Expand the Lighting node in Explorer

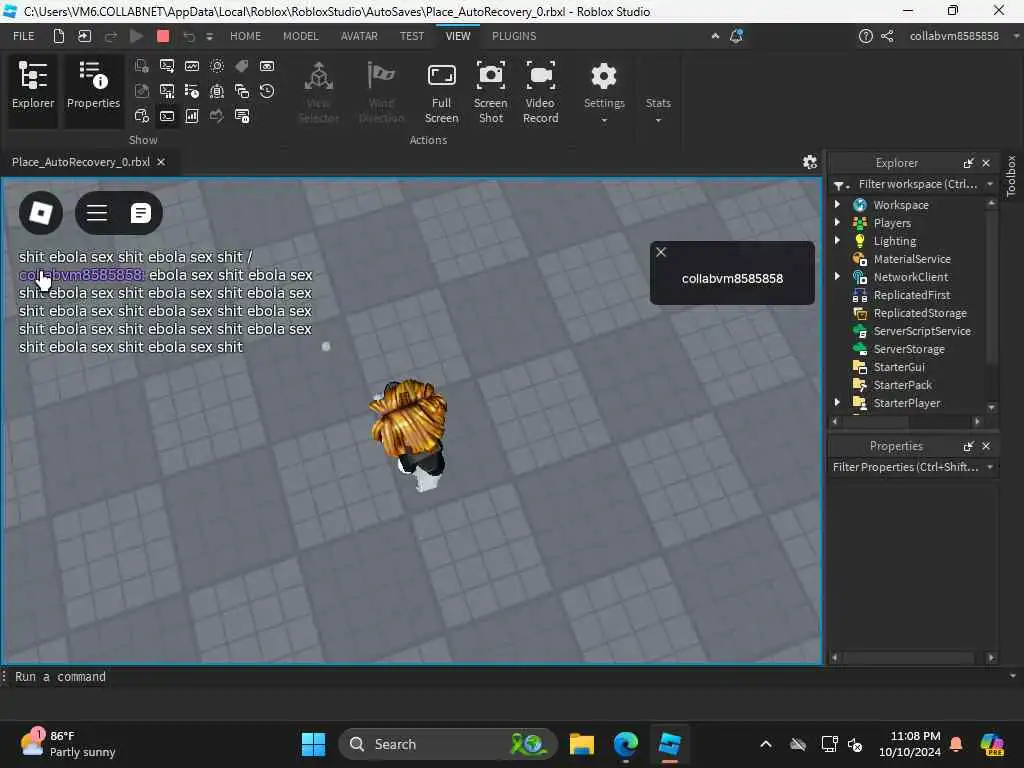837,240
